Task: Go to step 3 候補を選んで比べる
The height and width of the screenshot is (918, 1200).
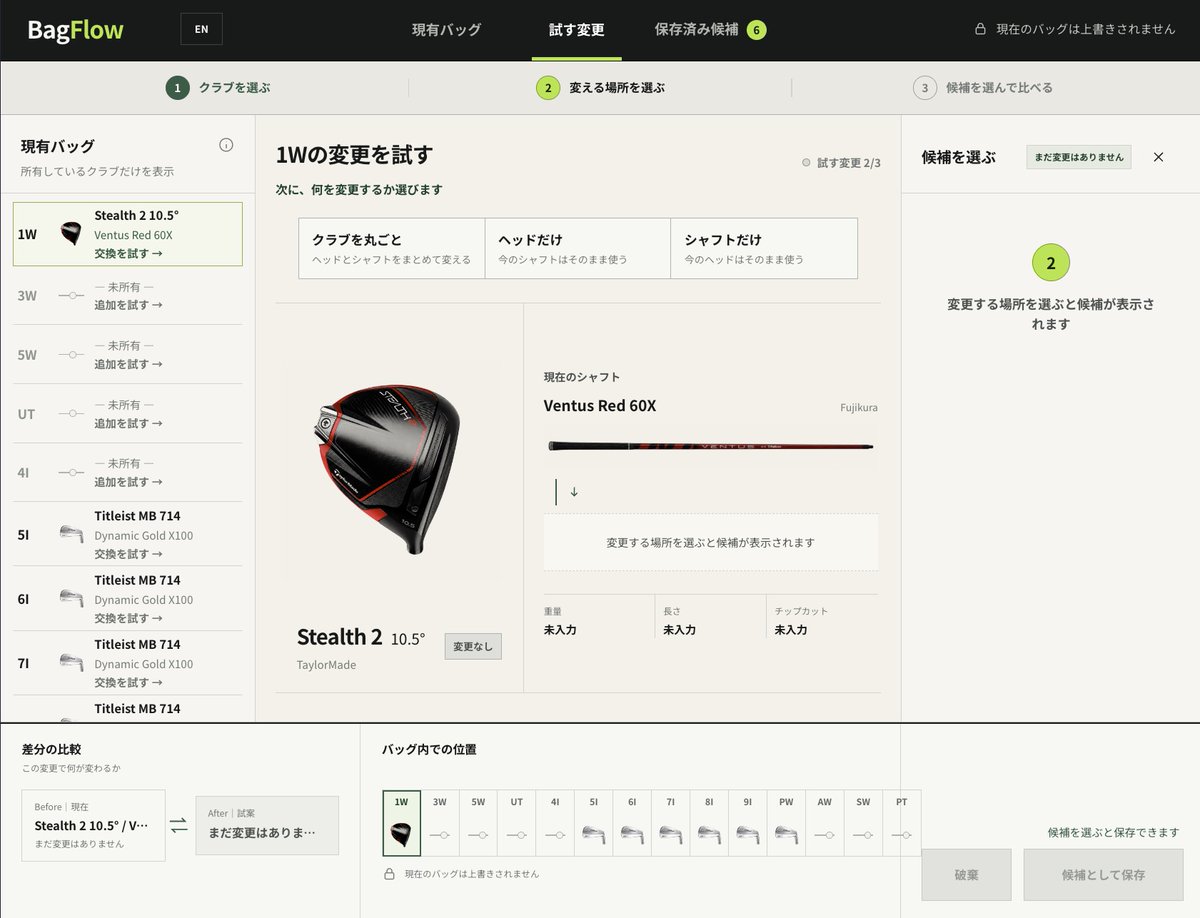Action: [983, 88]
